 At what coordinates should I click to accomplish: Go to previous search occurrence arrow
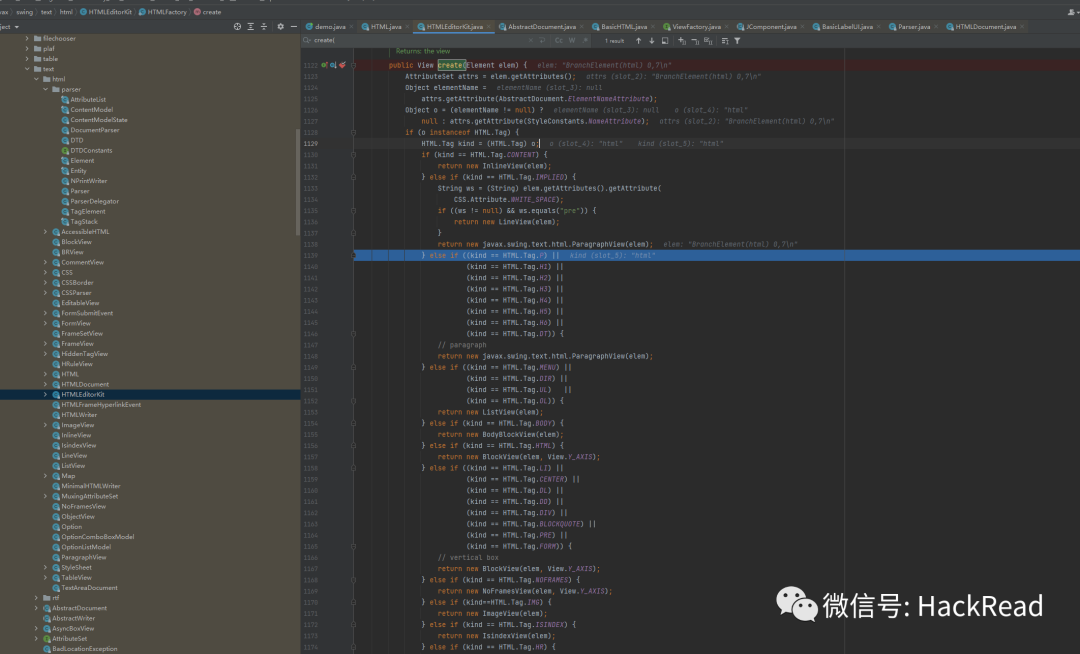tap(638, 41)
